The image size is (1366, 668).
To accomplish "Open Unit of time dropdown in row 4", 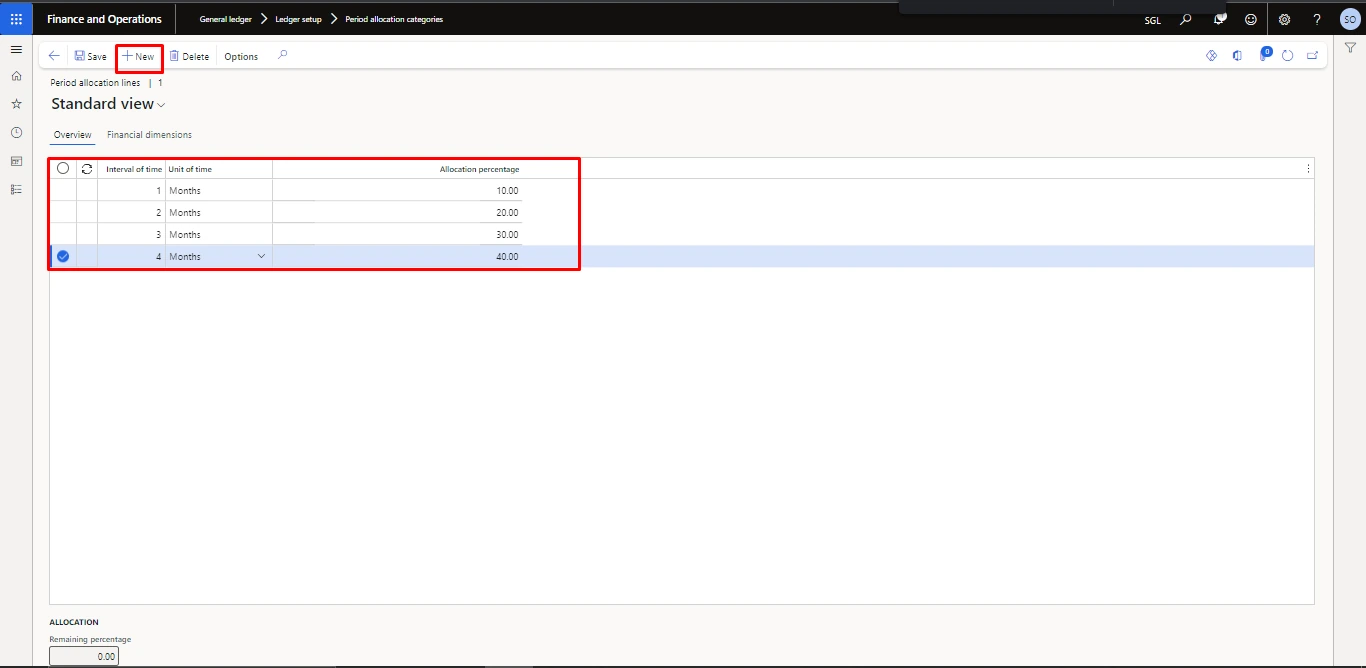I will coord(262,257).
